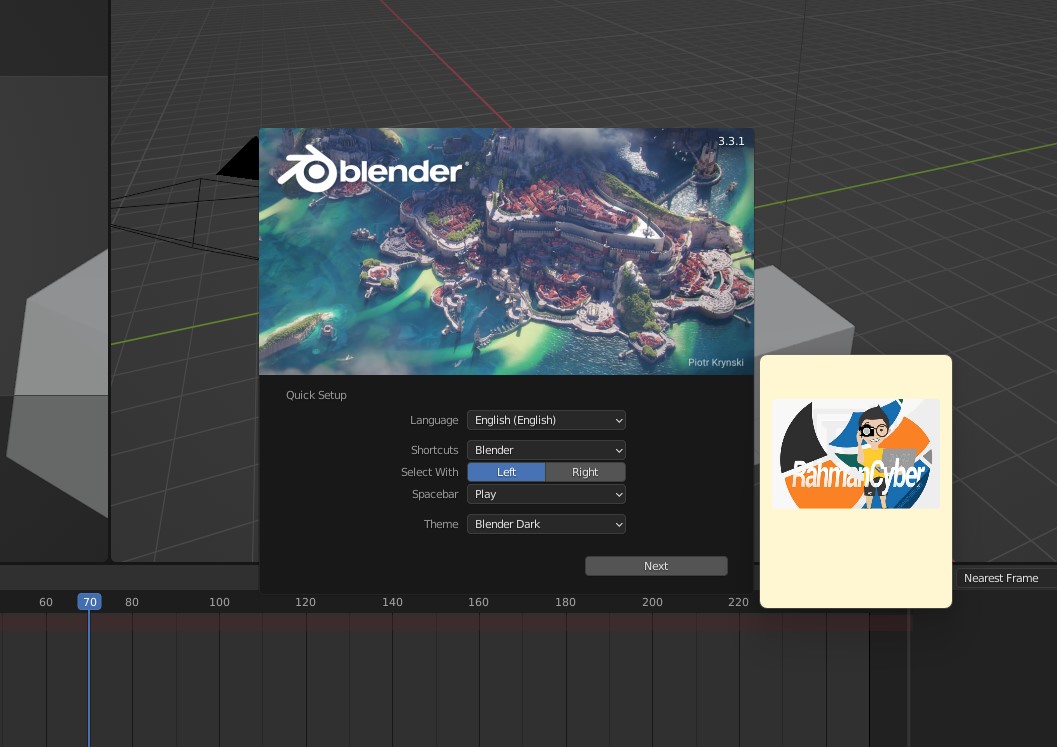Click the RahmanCyber logo image
This screenshot has height=747, width=1057.
[855, 453]
